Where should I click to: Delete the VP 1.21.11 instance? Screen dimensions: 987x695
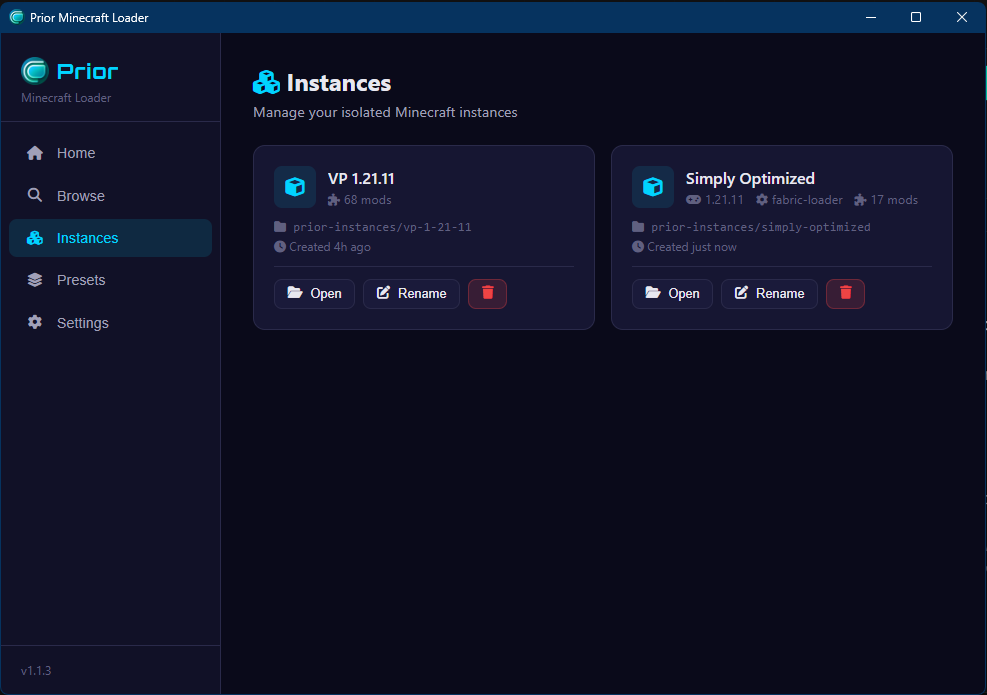487,293
